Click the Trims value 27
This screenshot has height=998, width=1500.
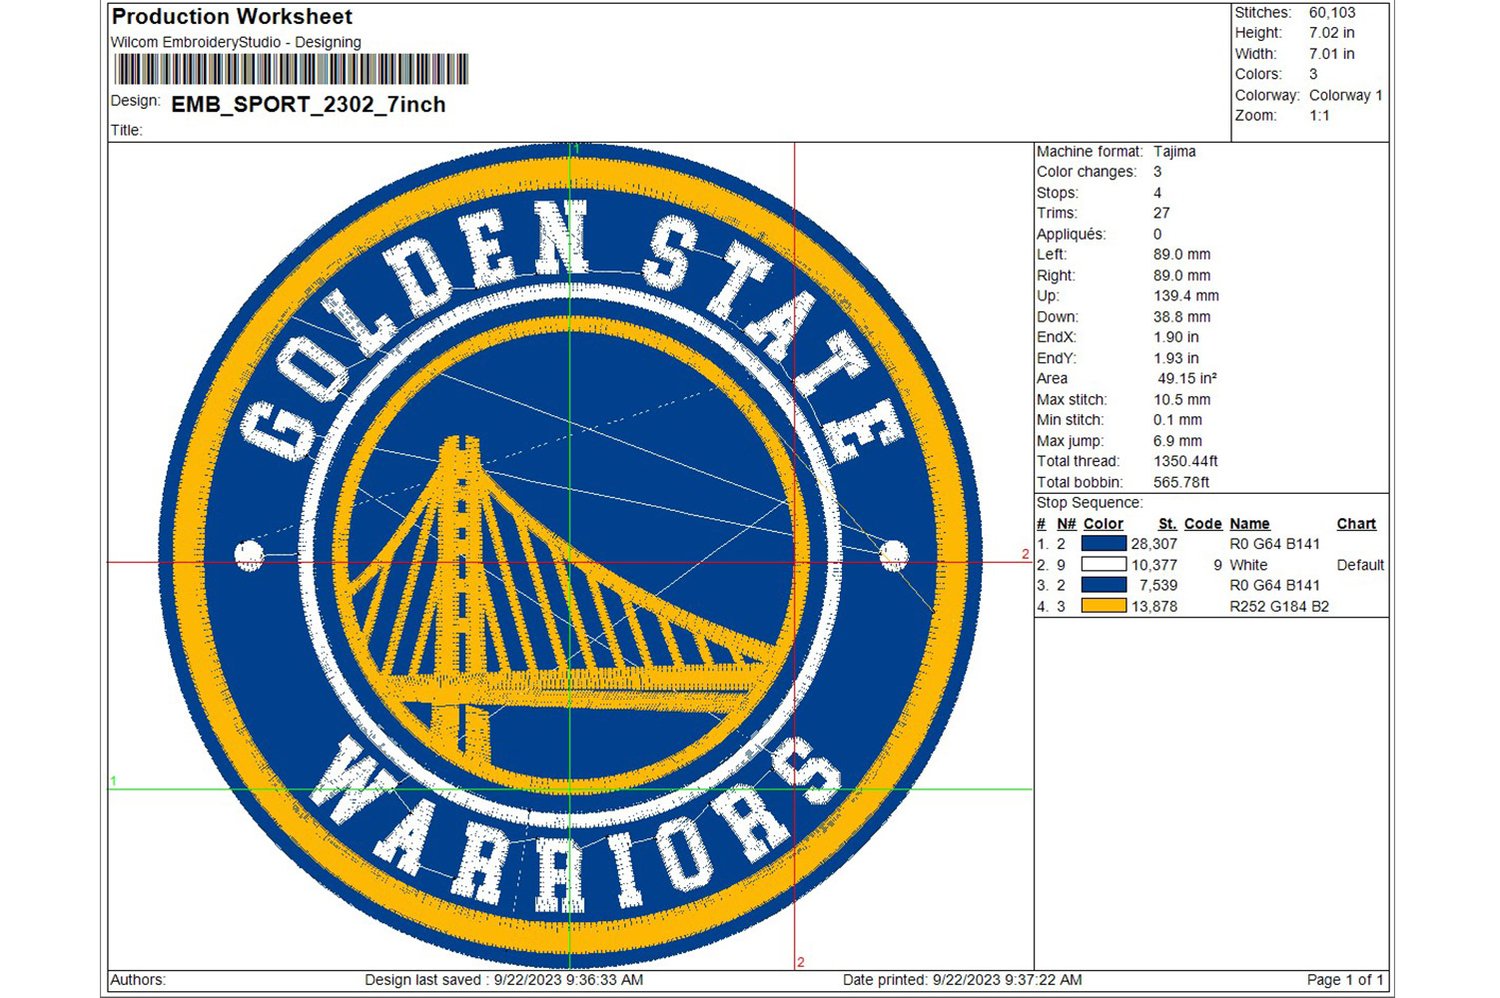point(1161,213)
